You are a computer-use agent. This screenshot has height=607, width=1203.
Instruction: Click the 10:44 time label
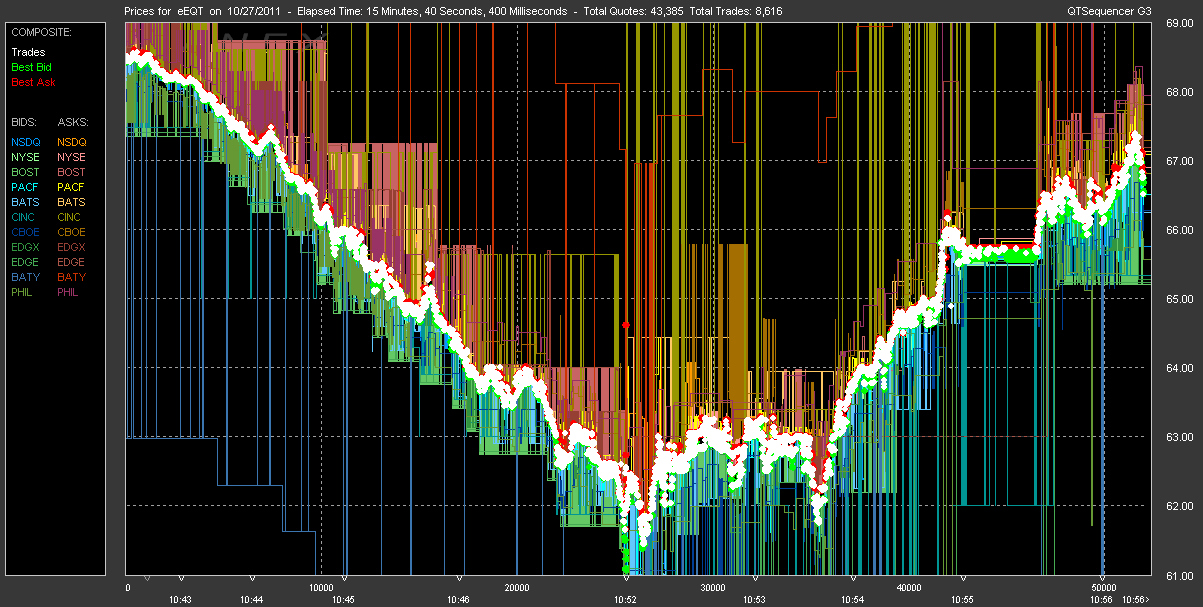coord(252,599)
